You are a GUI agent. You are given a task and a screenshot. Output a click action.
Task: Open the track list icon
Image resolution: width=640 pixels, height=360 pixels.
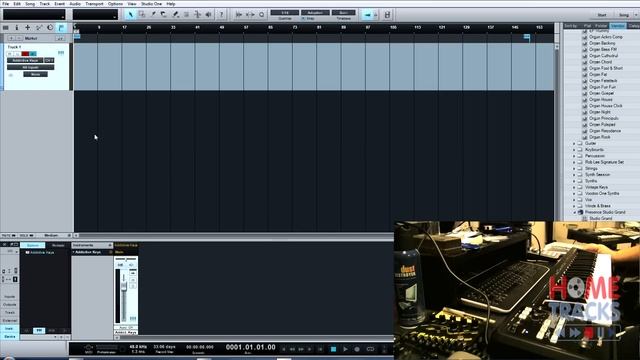click(x=6, y=28)
